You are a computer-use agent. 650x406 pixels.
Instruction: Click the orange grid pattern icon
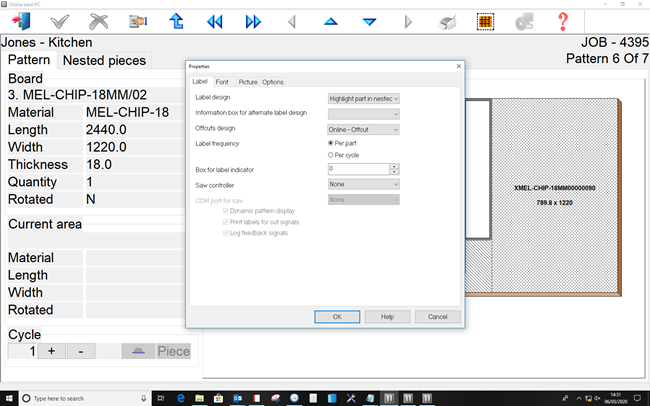coord(485,21)
